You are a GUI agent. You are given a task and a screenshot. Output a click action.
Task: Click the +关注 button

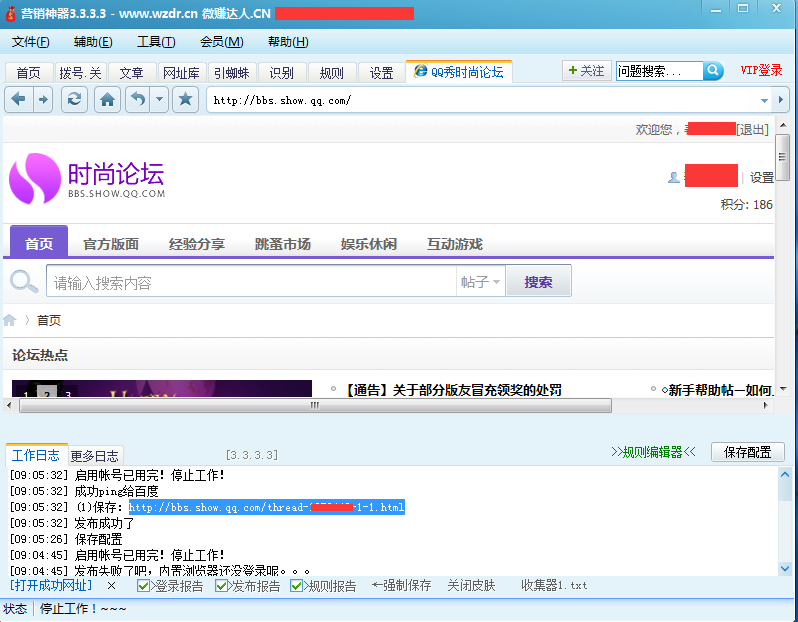(586, 70)
